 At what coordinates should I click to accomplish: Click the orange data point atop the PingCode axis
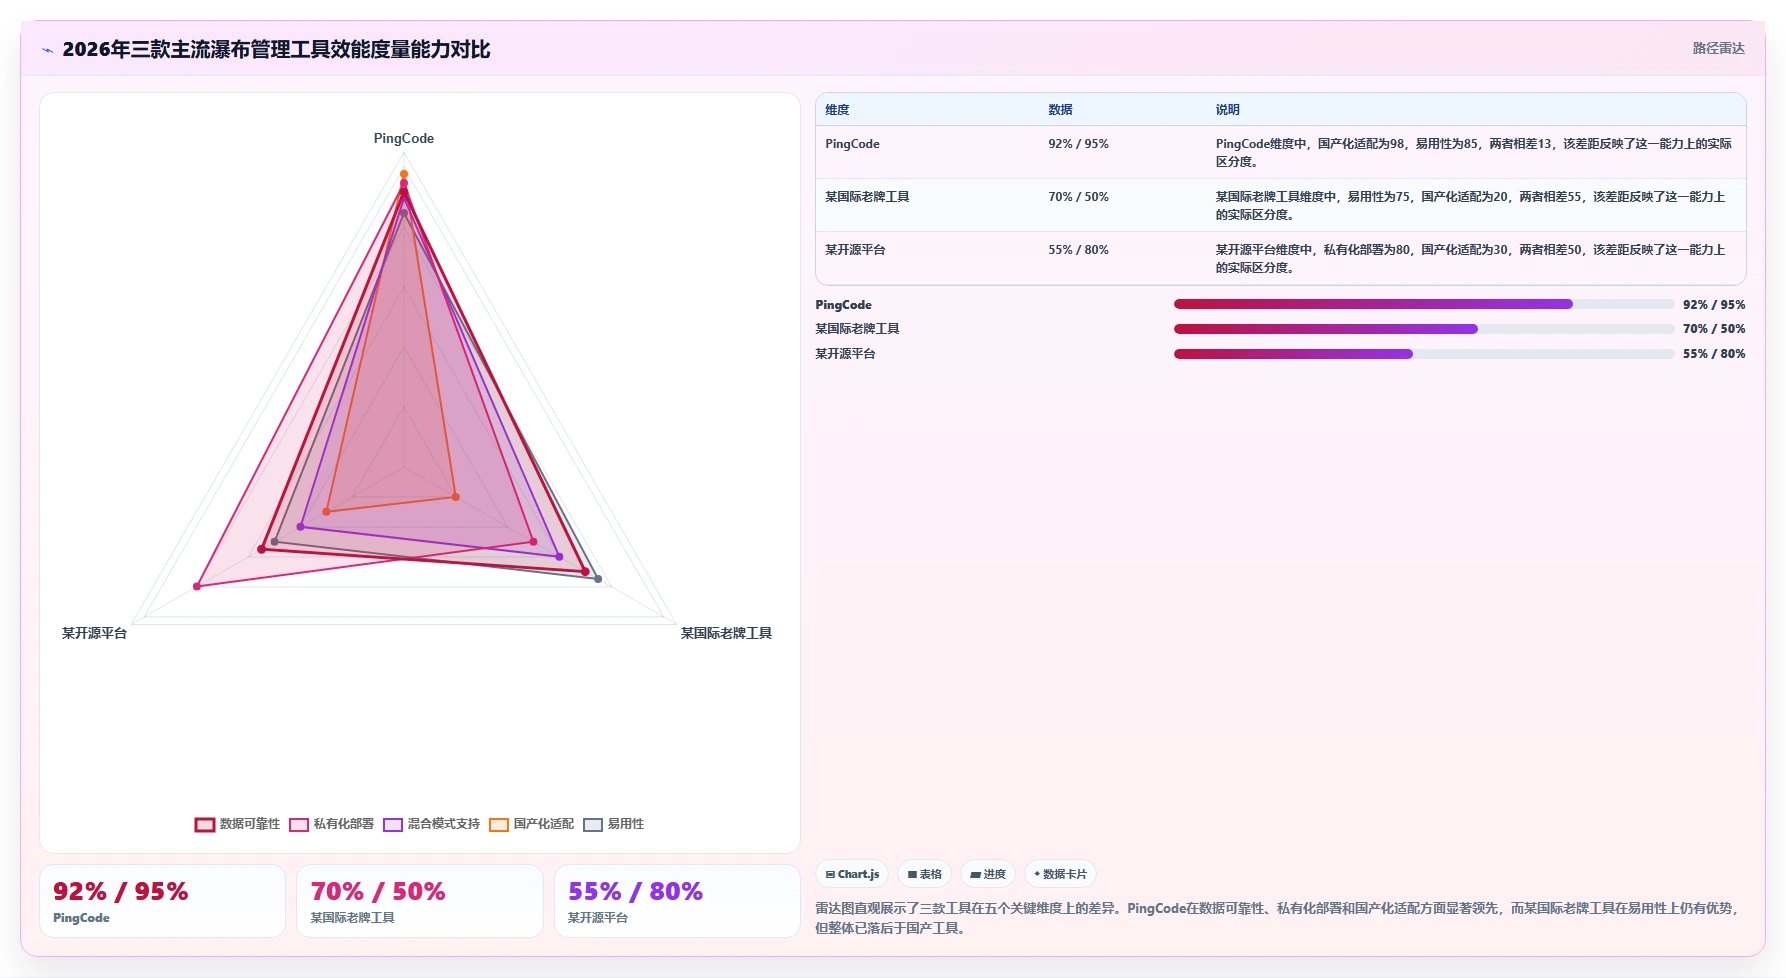(x=404, y=174)
